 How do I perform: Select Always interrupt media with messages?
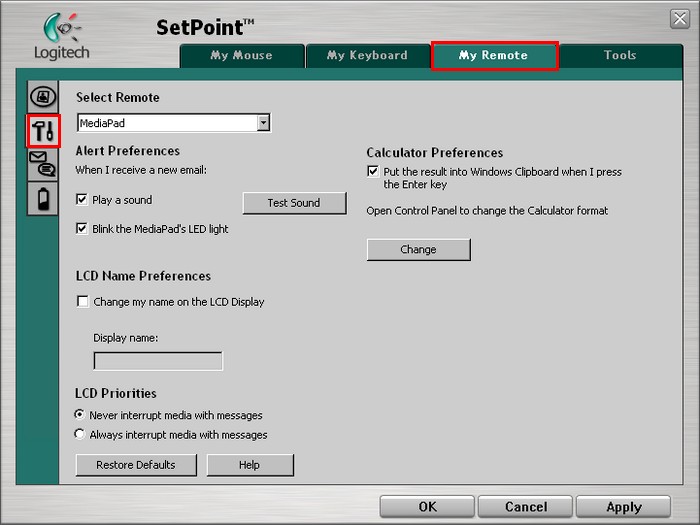click(79, 434)
